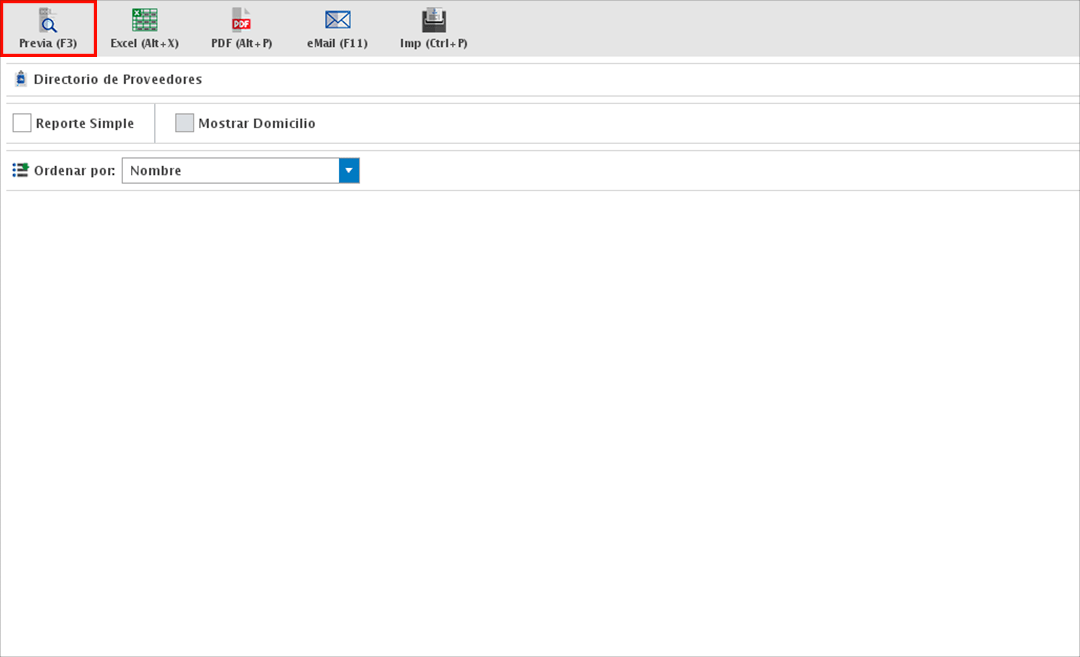Viewport: 1080px width, 657px height.
Task: Select the Previa (F3) toolbar label
Action: (48, 44)
